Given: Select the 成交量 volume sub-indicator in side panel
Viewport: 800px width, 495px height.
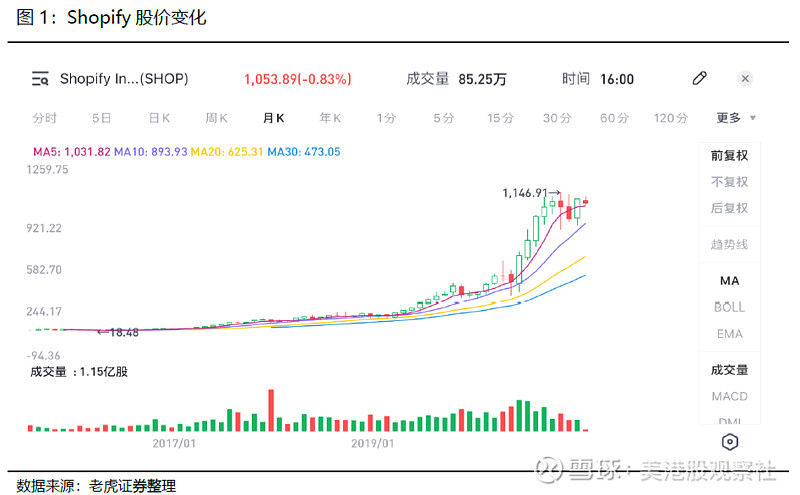Looking at the screenshot, I should (730, 370).
